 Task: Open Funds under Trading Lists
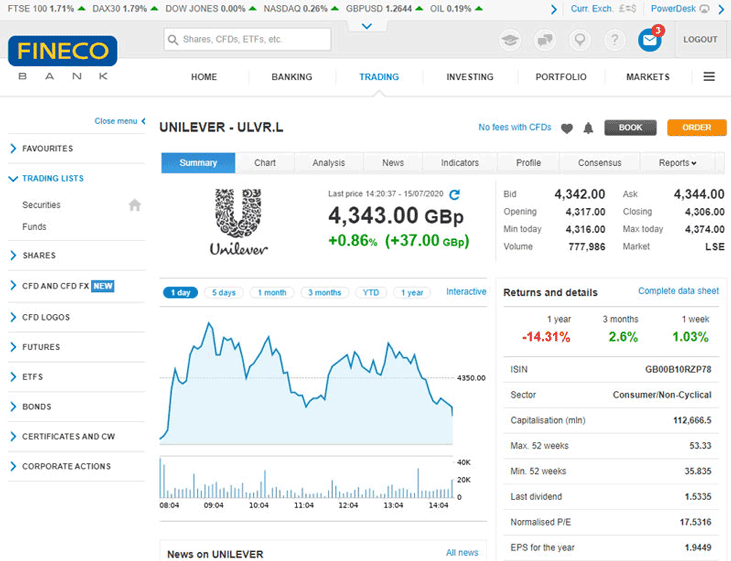(x=34, y=227)
